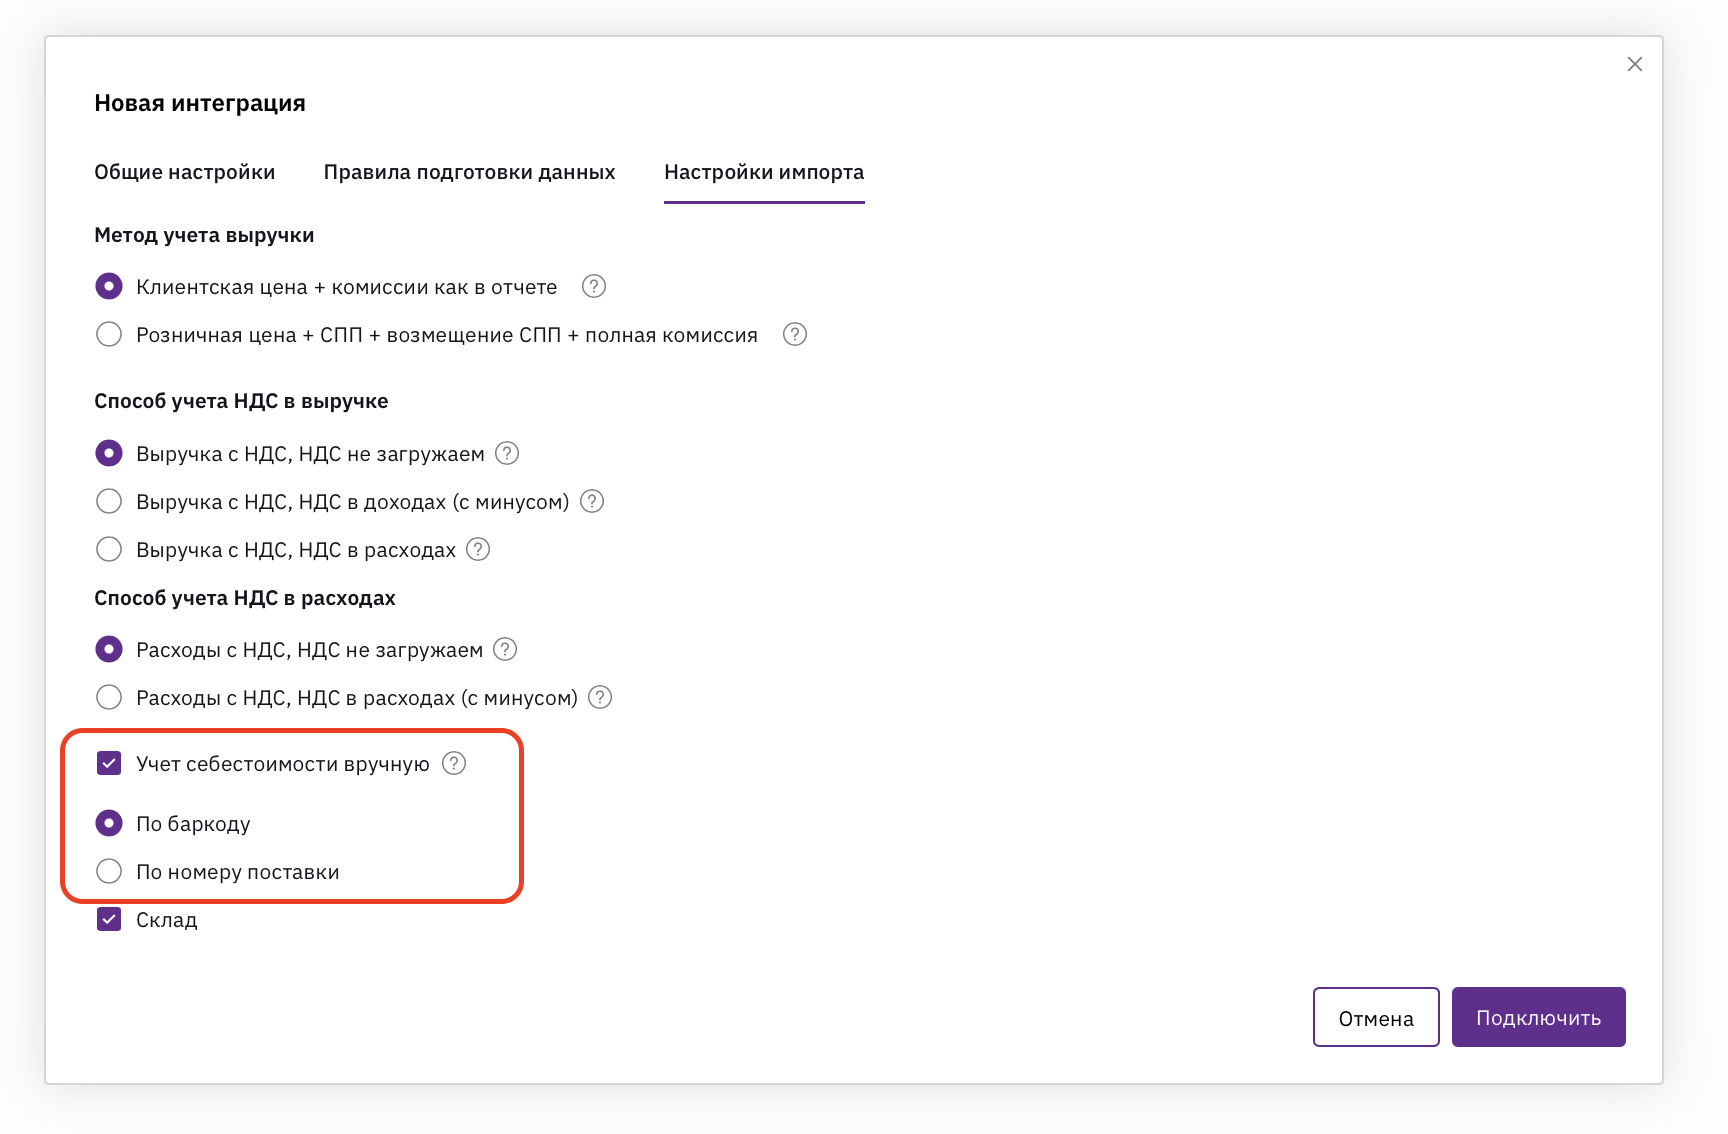Close the 'Новая интеграция' dialog with X

[x=1635, y=64]
